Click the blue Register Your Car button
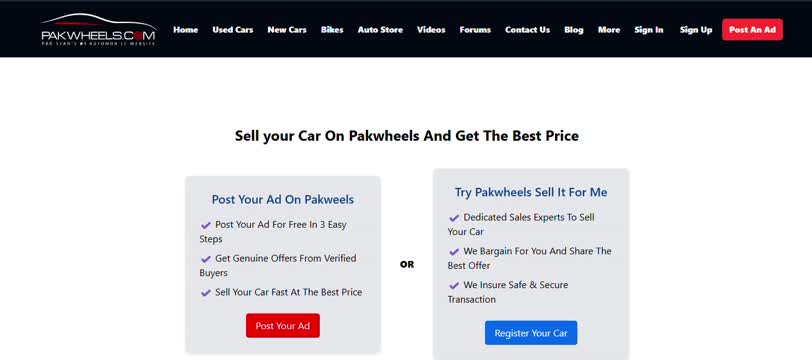Image resolution: width=812 pixels, height=360 pixels. pos(531,333)
